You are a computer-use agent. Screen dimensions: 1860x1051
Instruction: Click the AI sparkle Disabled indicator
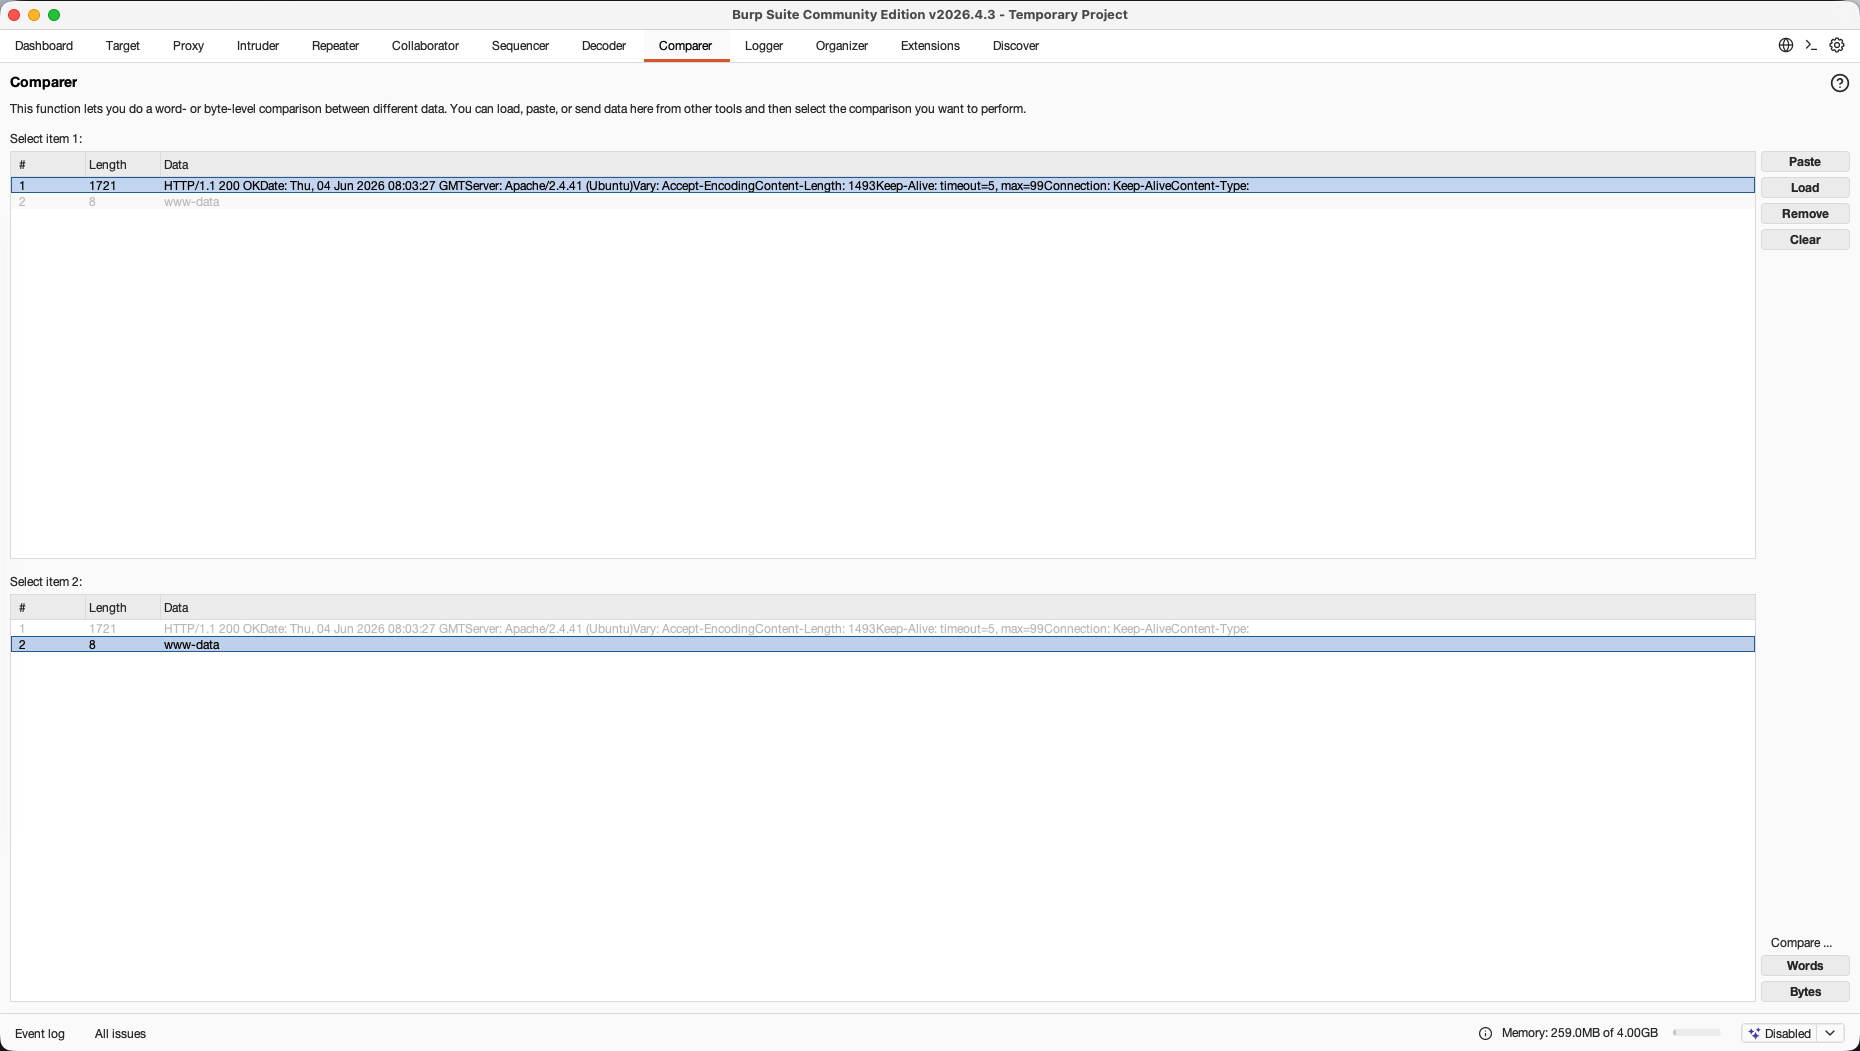point(1780,1034)
